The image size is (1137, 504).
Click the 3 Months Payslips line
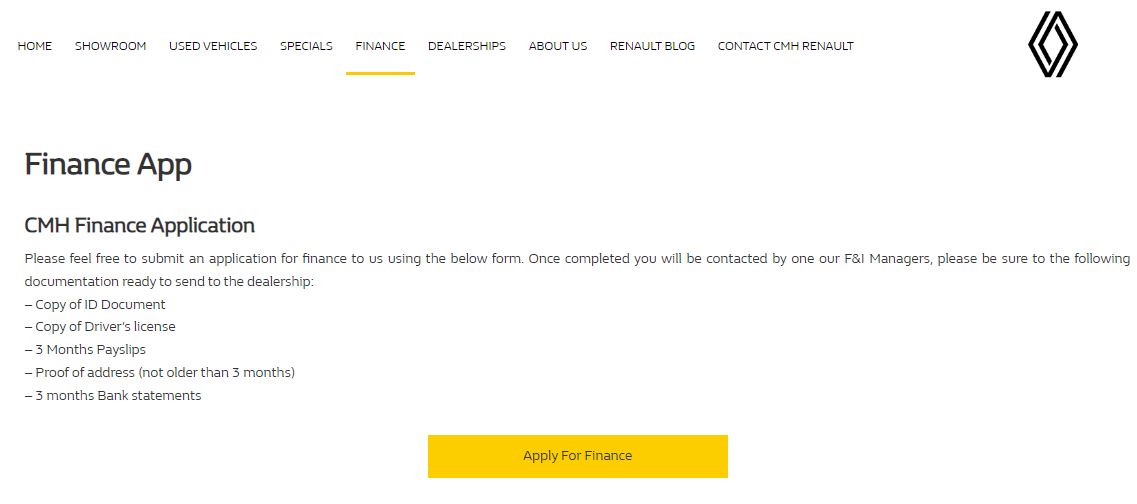[x=85, y=350]
